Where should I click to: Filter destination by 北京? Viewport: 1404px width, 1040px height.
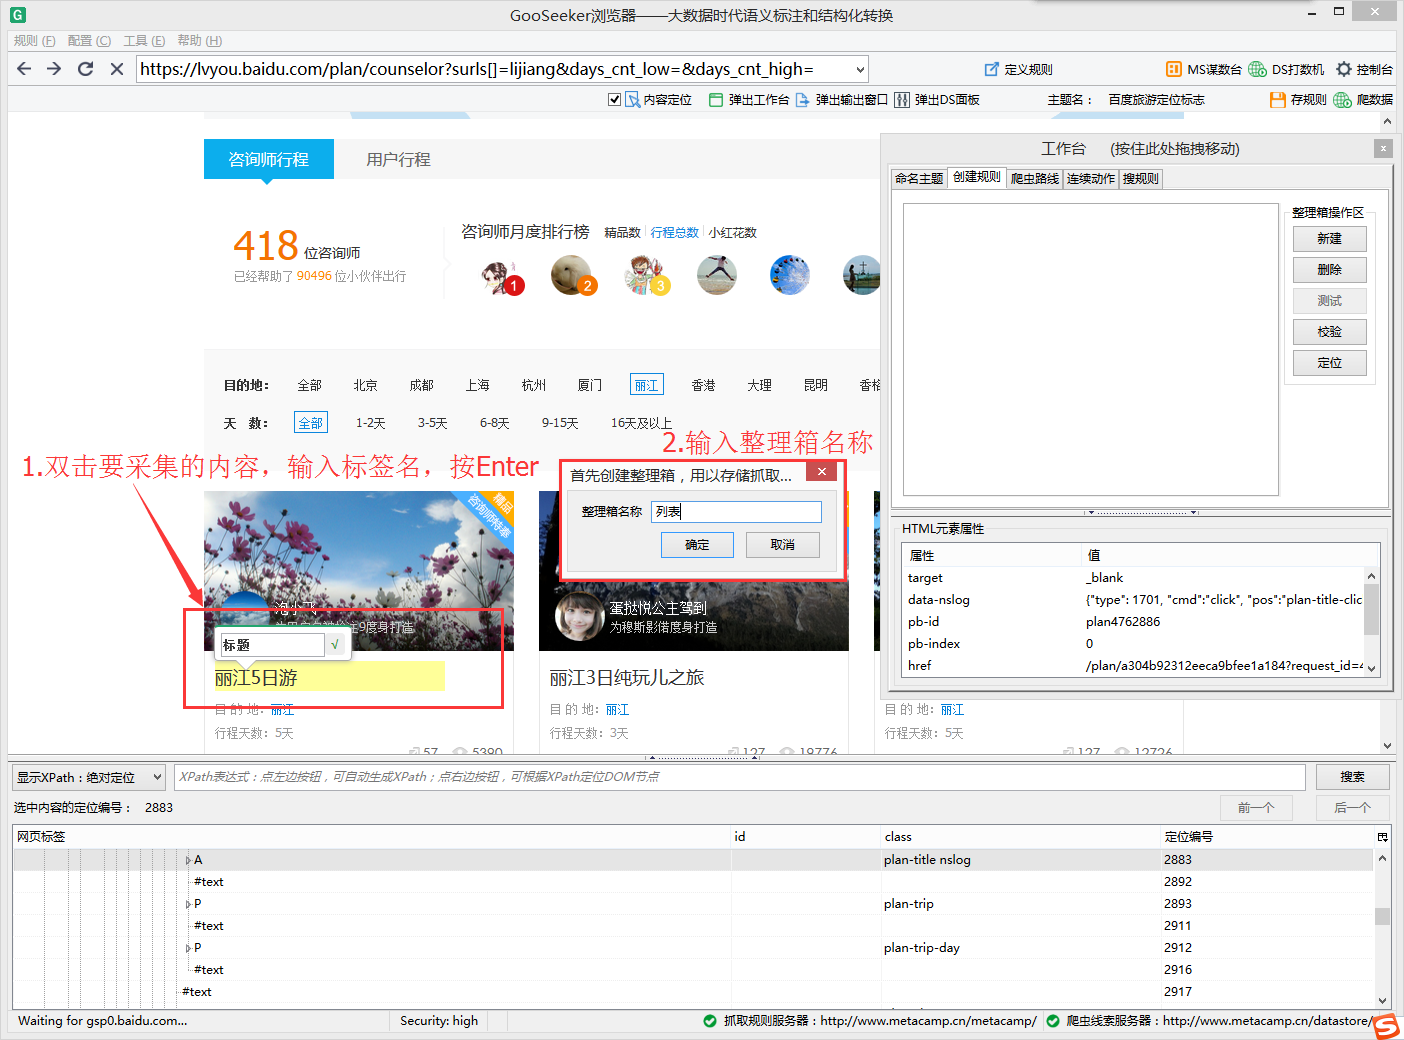tap(365, 385)
